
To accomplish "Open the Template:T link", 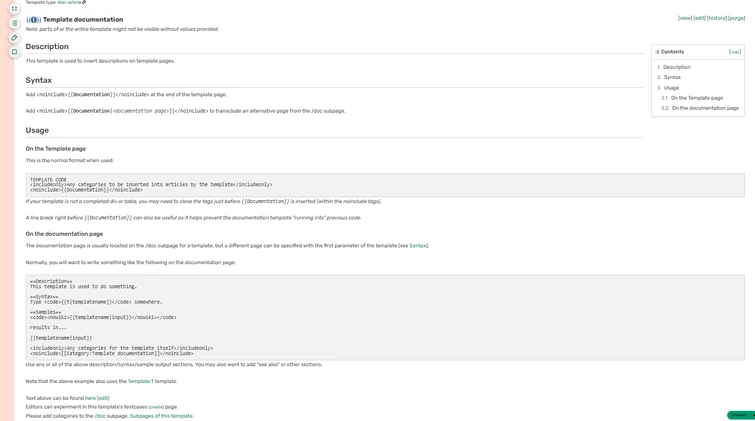I will [141, 382].
